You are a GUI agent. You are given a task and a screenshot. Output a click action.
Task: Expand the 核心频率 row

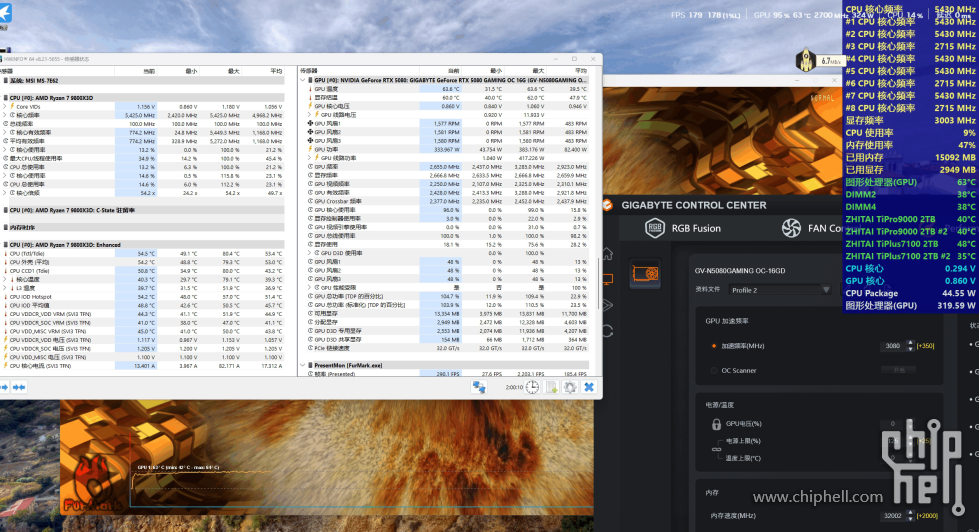[5, 116]
